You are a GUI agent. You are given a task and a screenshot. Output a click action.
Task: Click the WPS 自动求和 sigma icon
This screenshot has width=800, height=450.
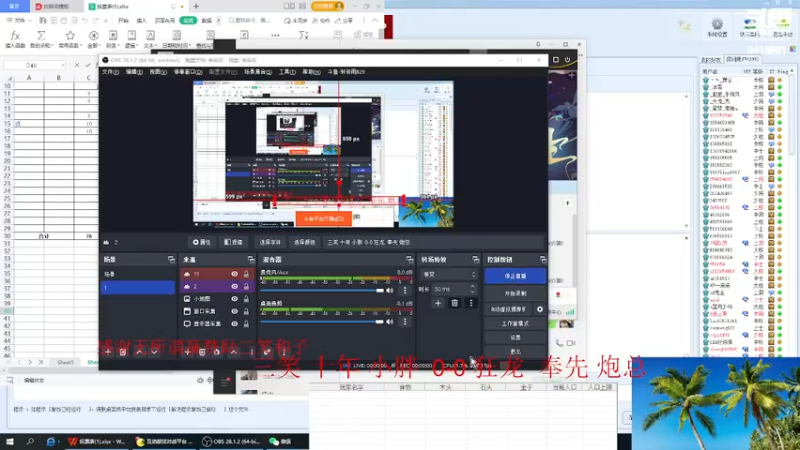tap(41, 36)
